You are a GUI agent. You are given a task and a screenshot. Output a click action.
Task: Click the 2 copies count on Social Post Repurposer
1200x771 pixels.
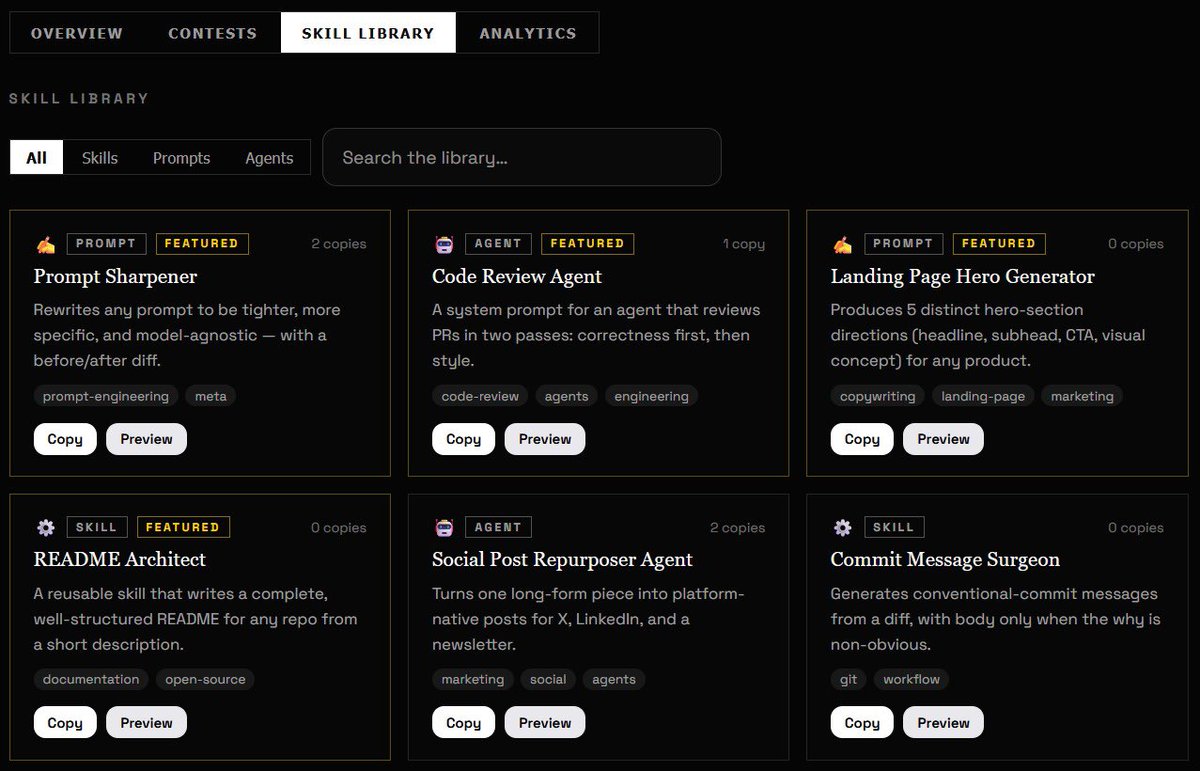coord(737,528)
